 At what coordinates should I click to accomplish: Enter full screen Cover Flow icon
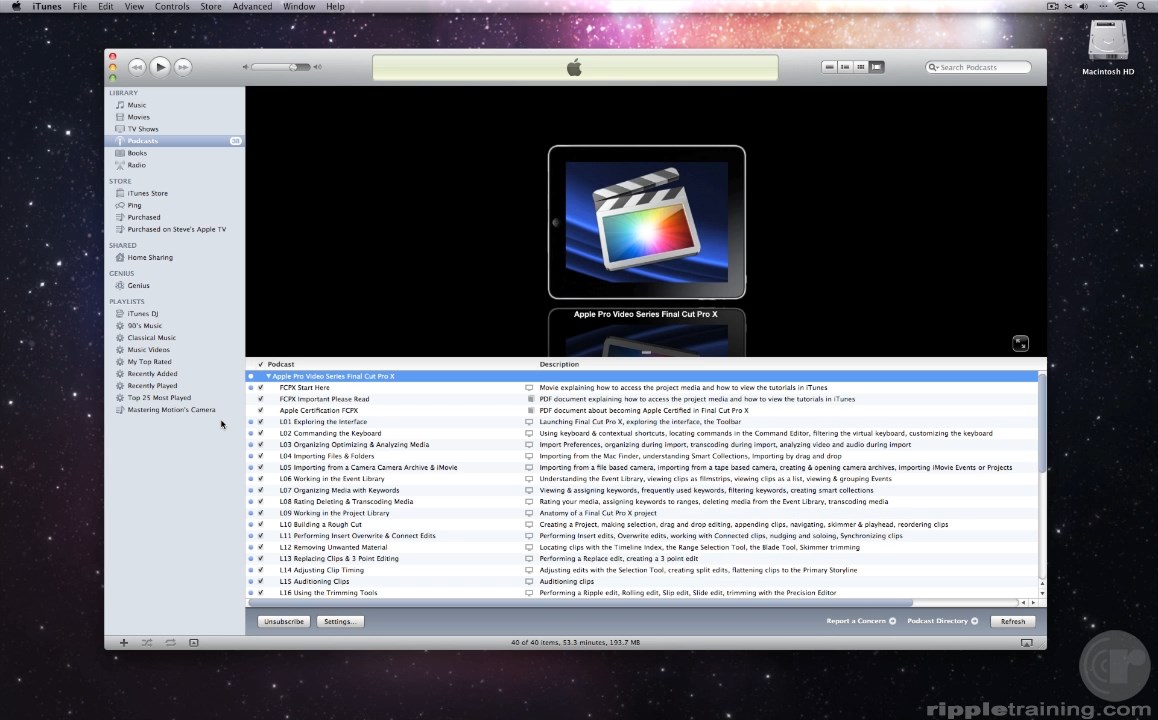(1020, 343)
